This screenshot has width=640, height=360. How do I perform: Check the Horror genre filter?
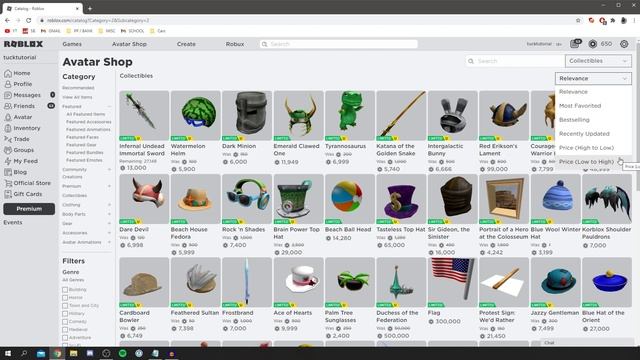[x=65, y=298]
